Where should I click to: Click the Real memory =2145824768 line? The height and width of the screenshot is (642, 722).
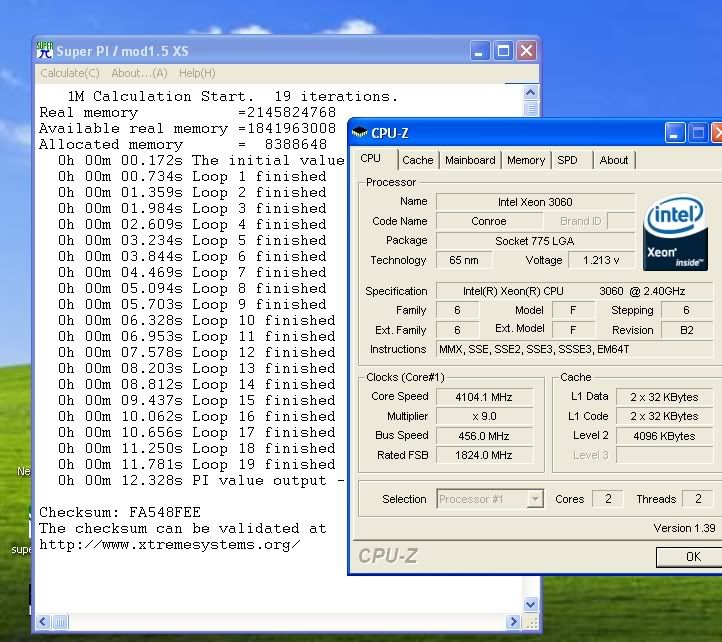coord(187,112)
